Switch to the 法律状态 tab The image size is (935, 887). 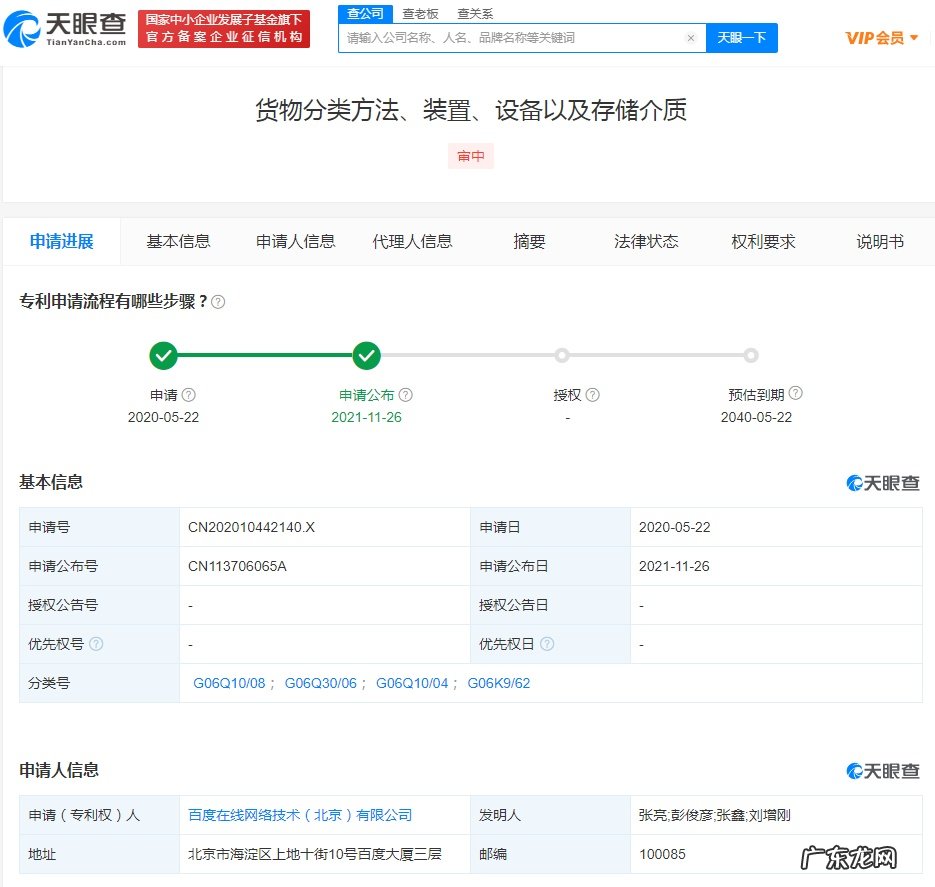pos(646,241)
